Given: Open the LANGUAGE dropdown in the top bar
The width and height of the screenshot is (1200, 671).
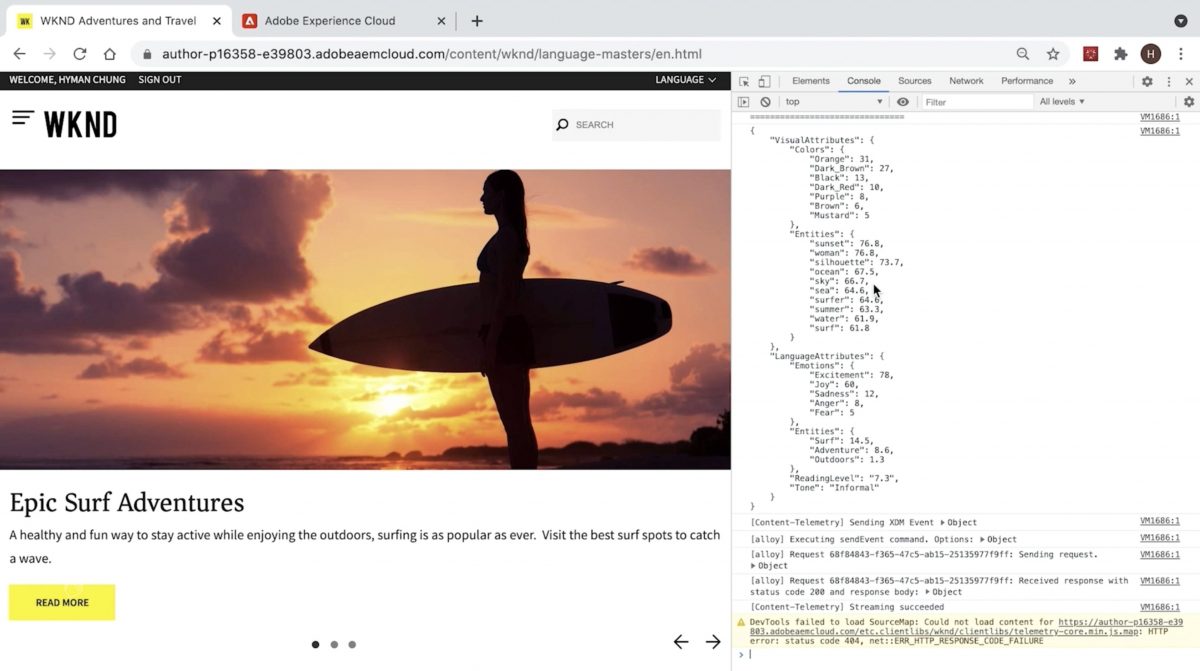Looking at the screenshot, I should 685,80.
